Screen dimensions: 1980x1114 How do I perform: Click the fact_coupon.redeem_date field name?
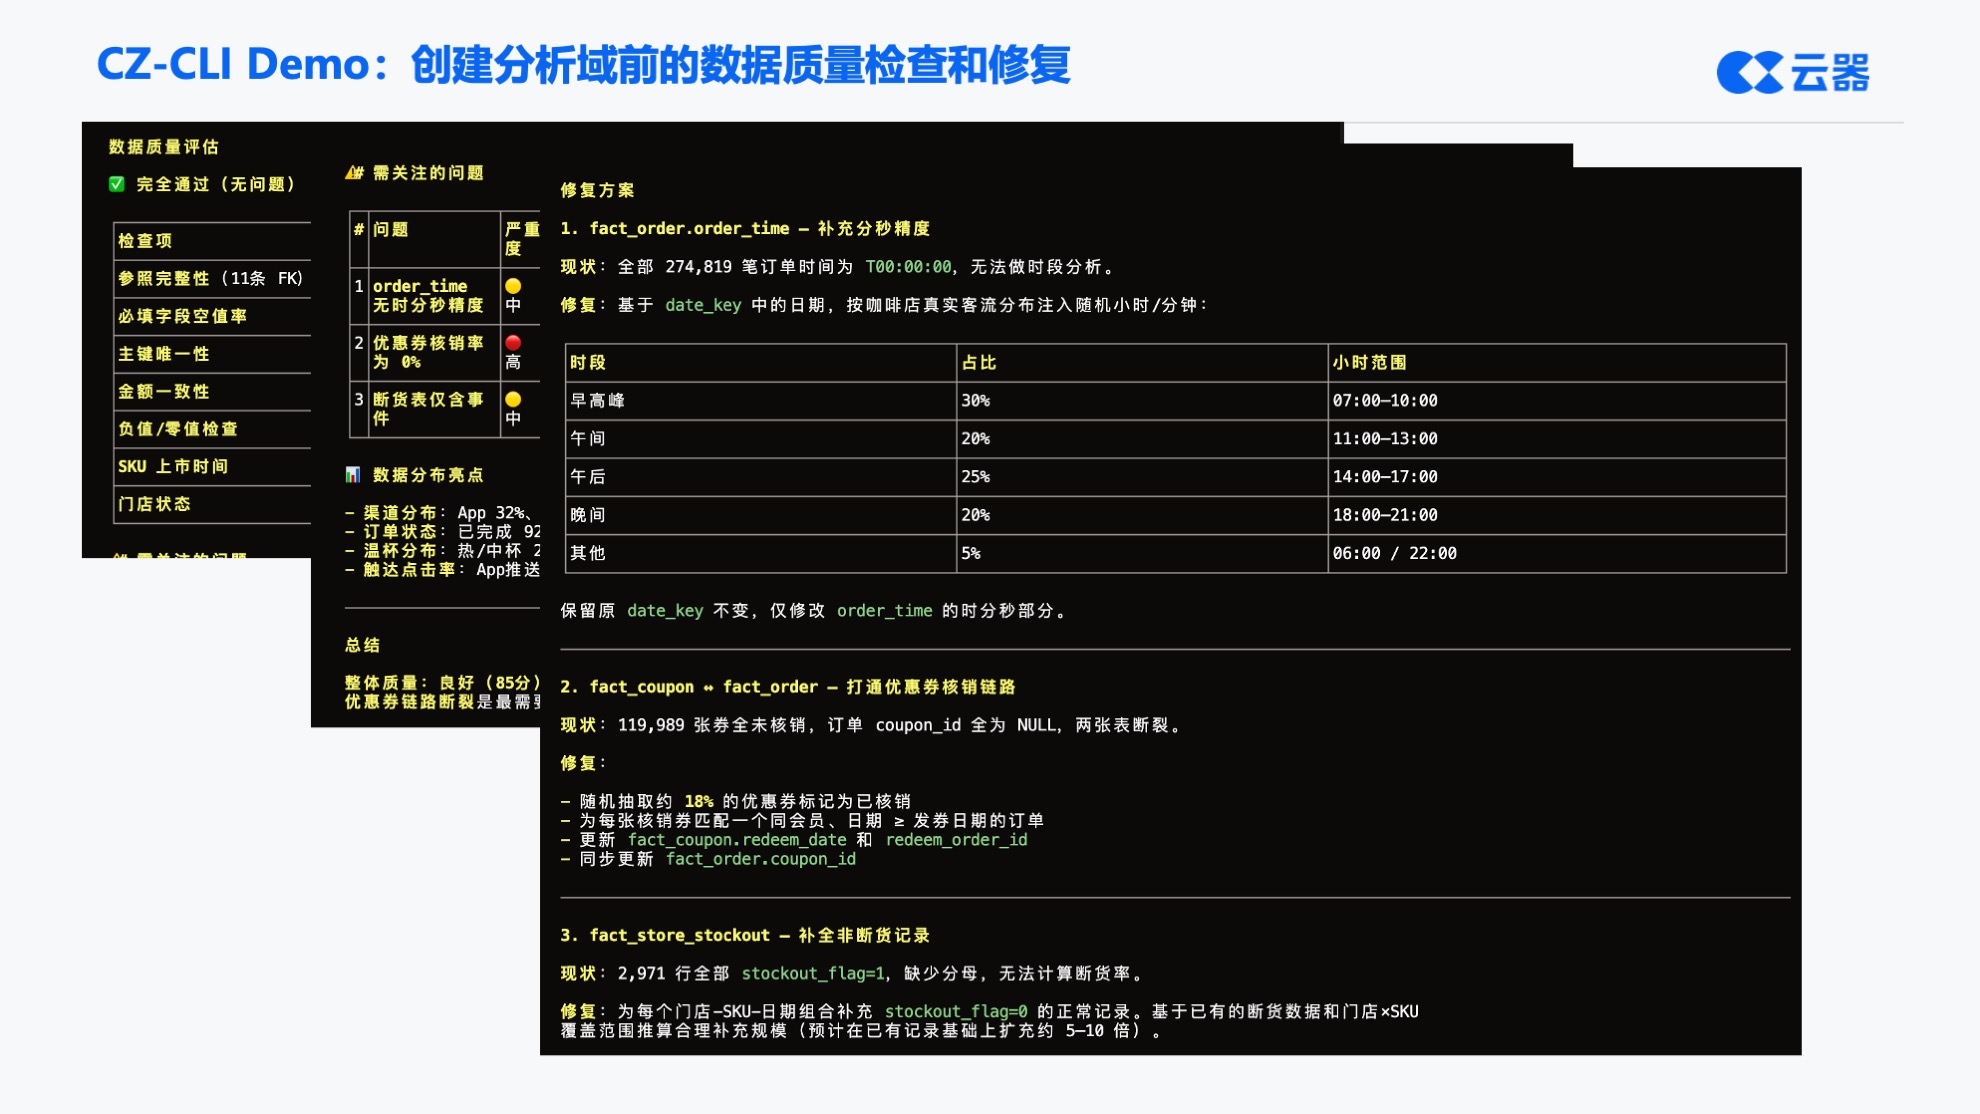(x=737, y=840)
